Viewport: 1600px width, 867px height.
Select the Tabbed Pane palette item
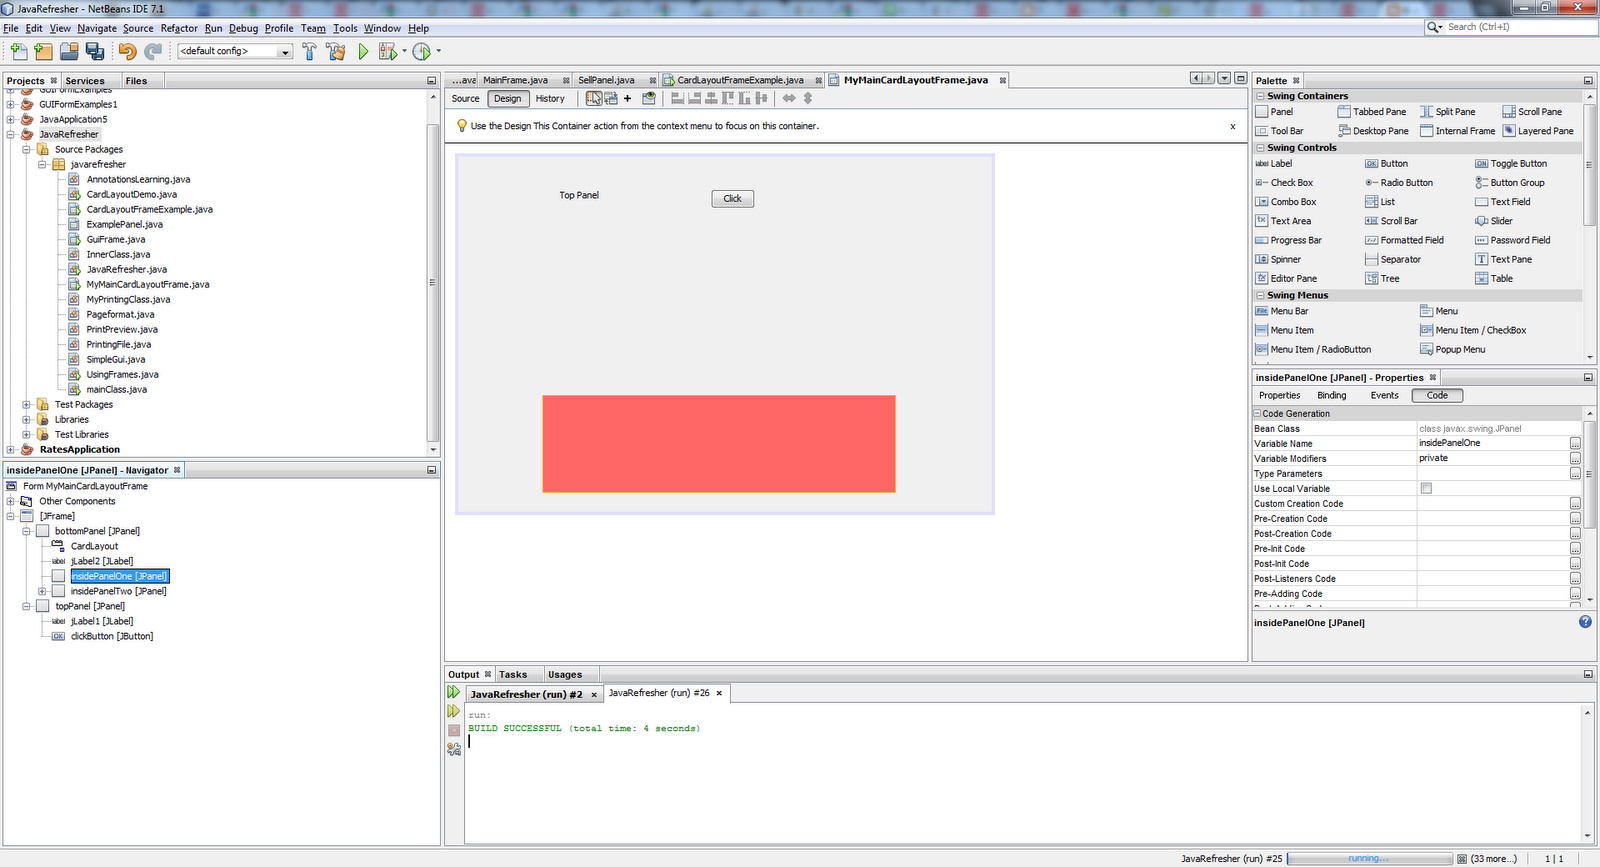point(1372,112)
